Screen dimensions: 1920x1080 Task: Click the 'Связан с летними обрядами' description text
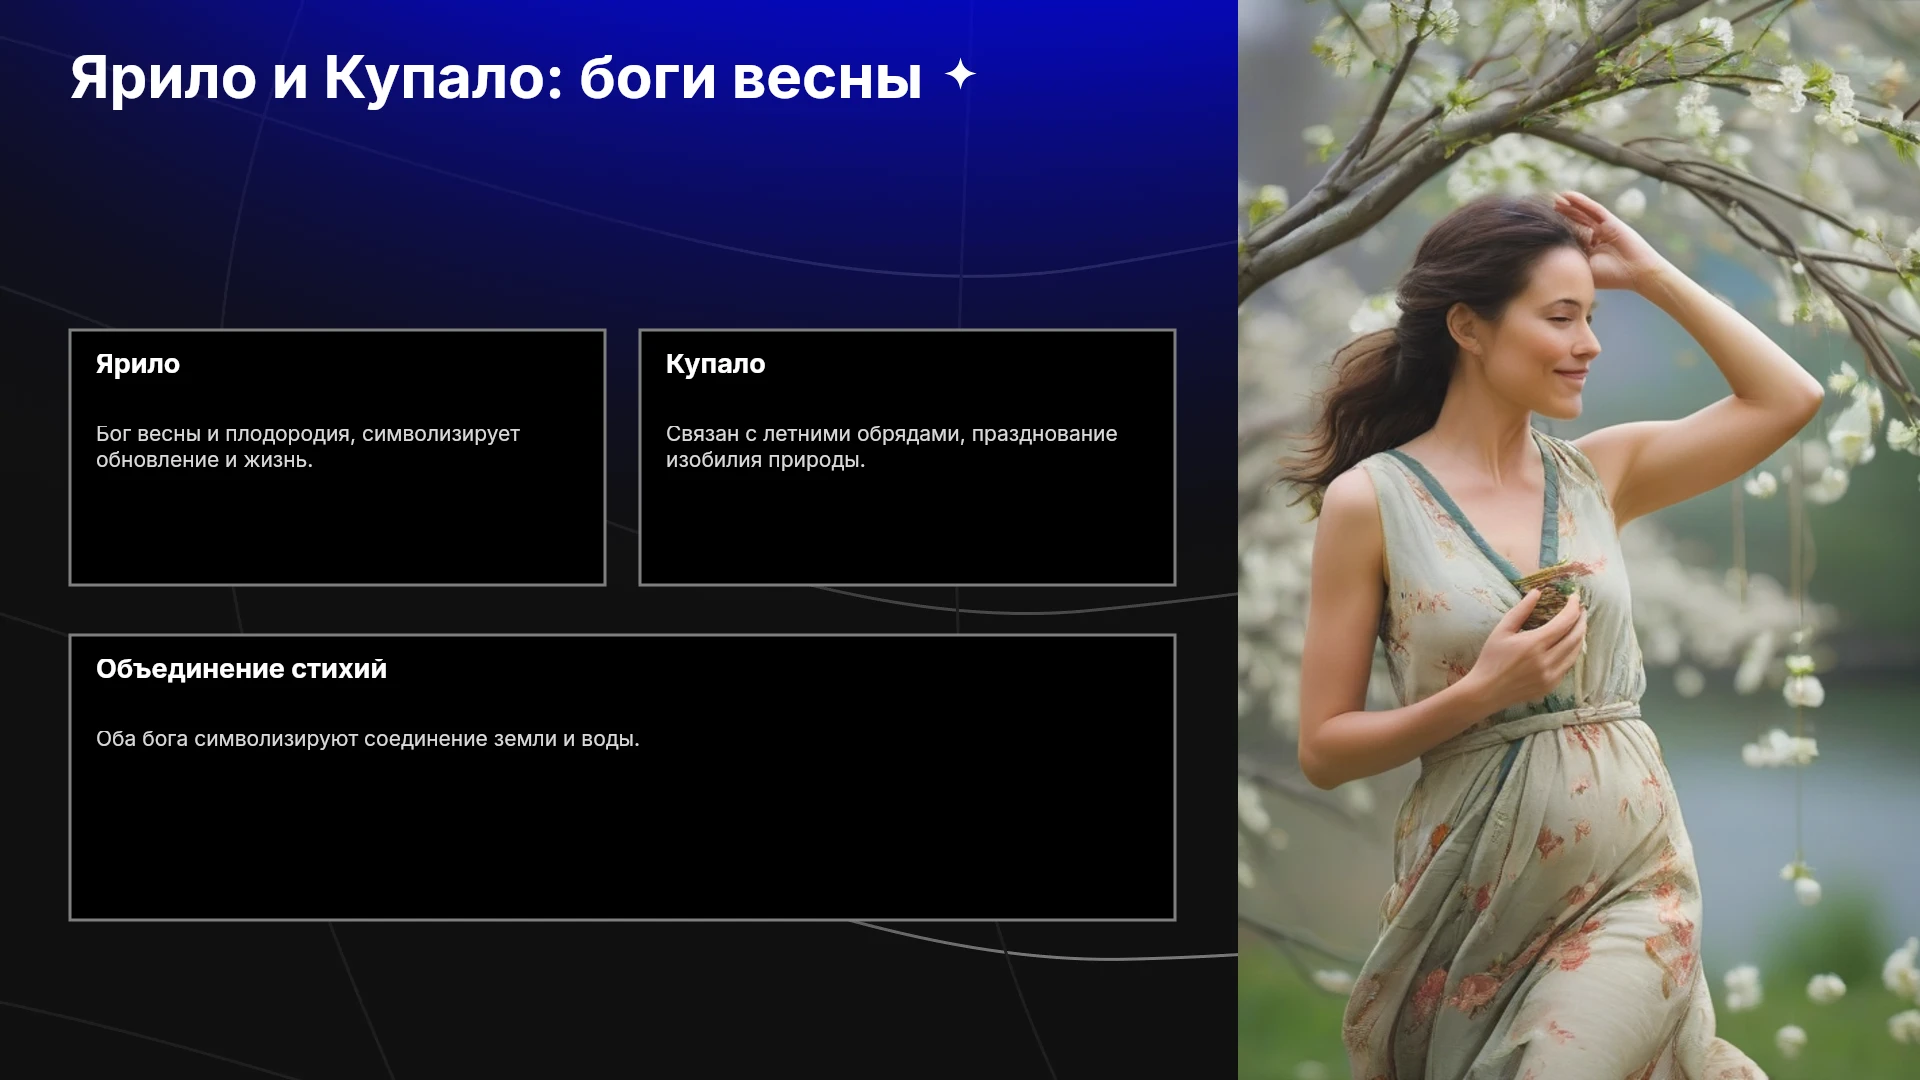click(892, 447)
